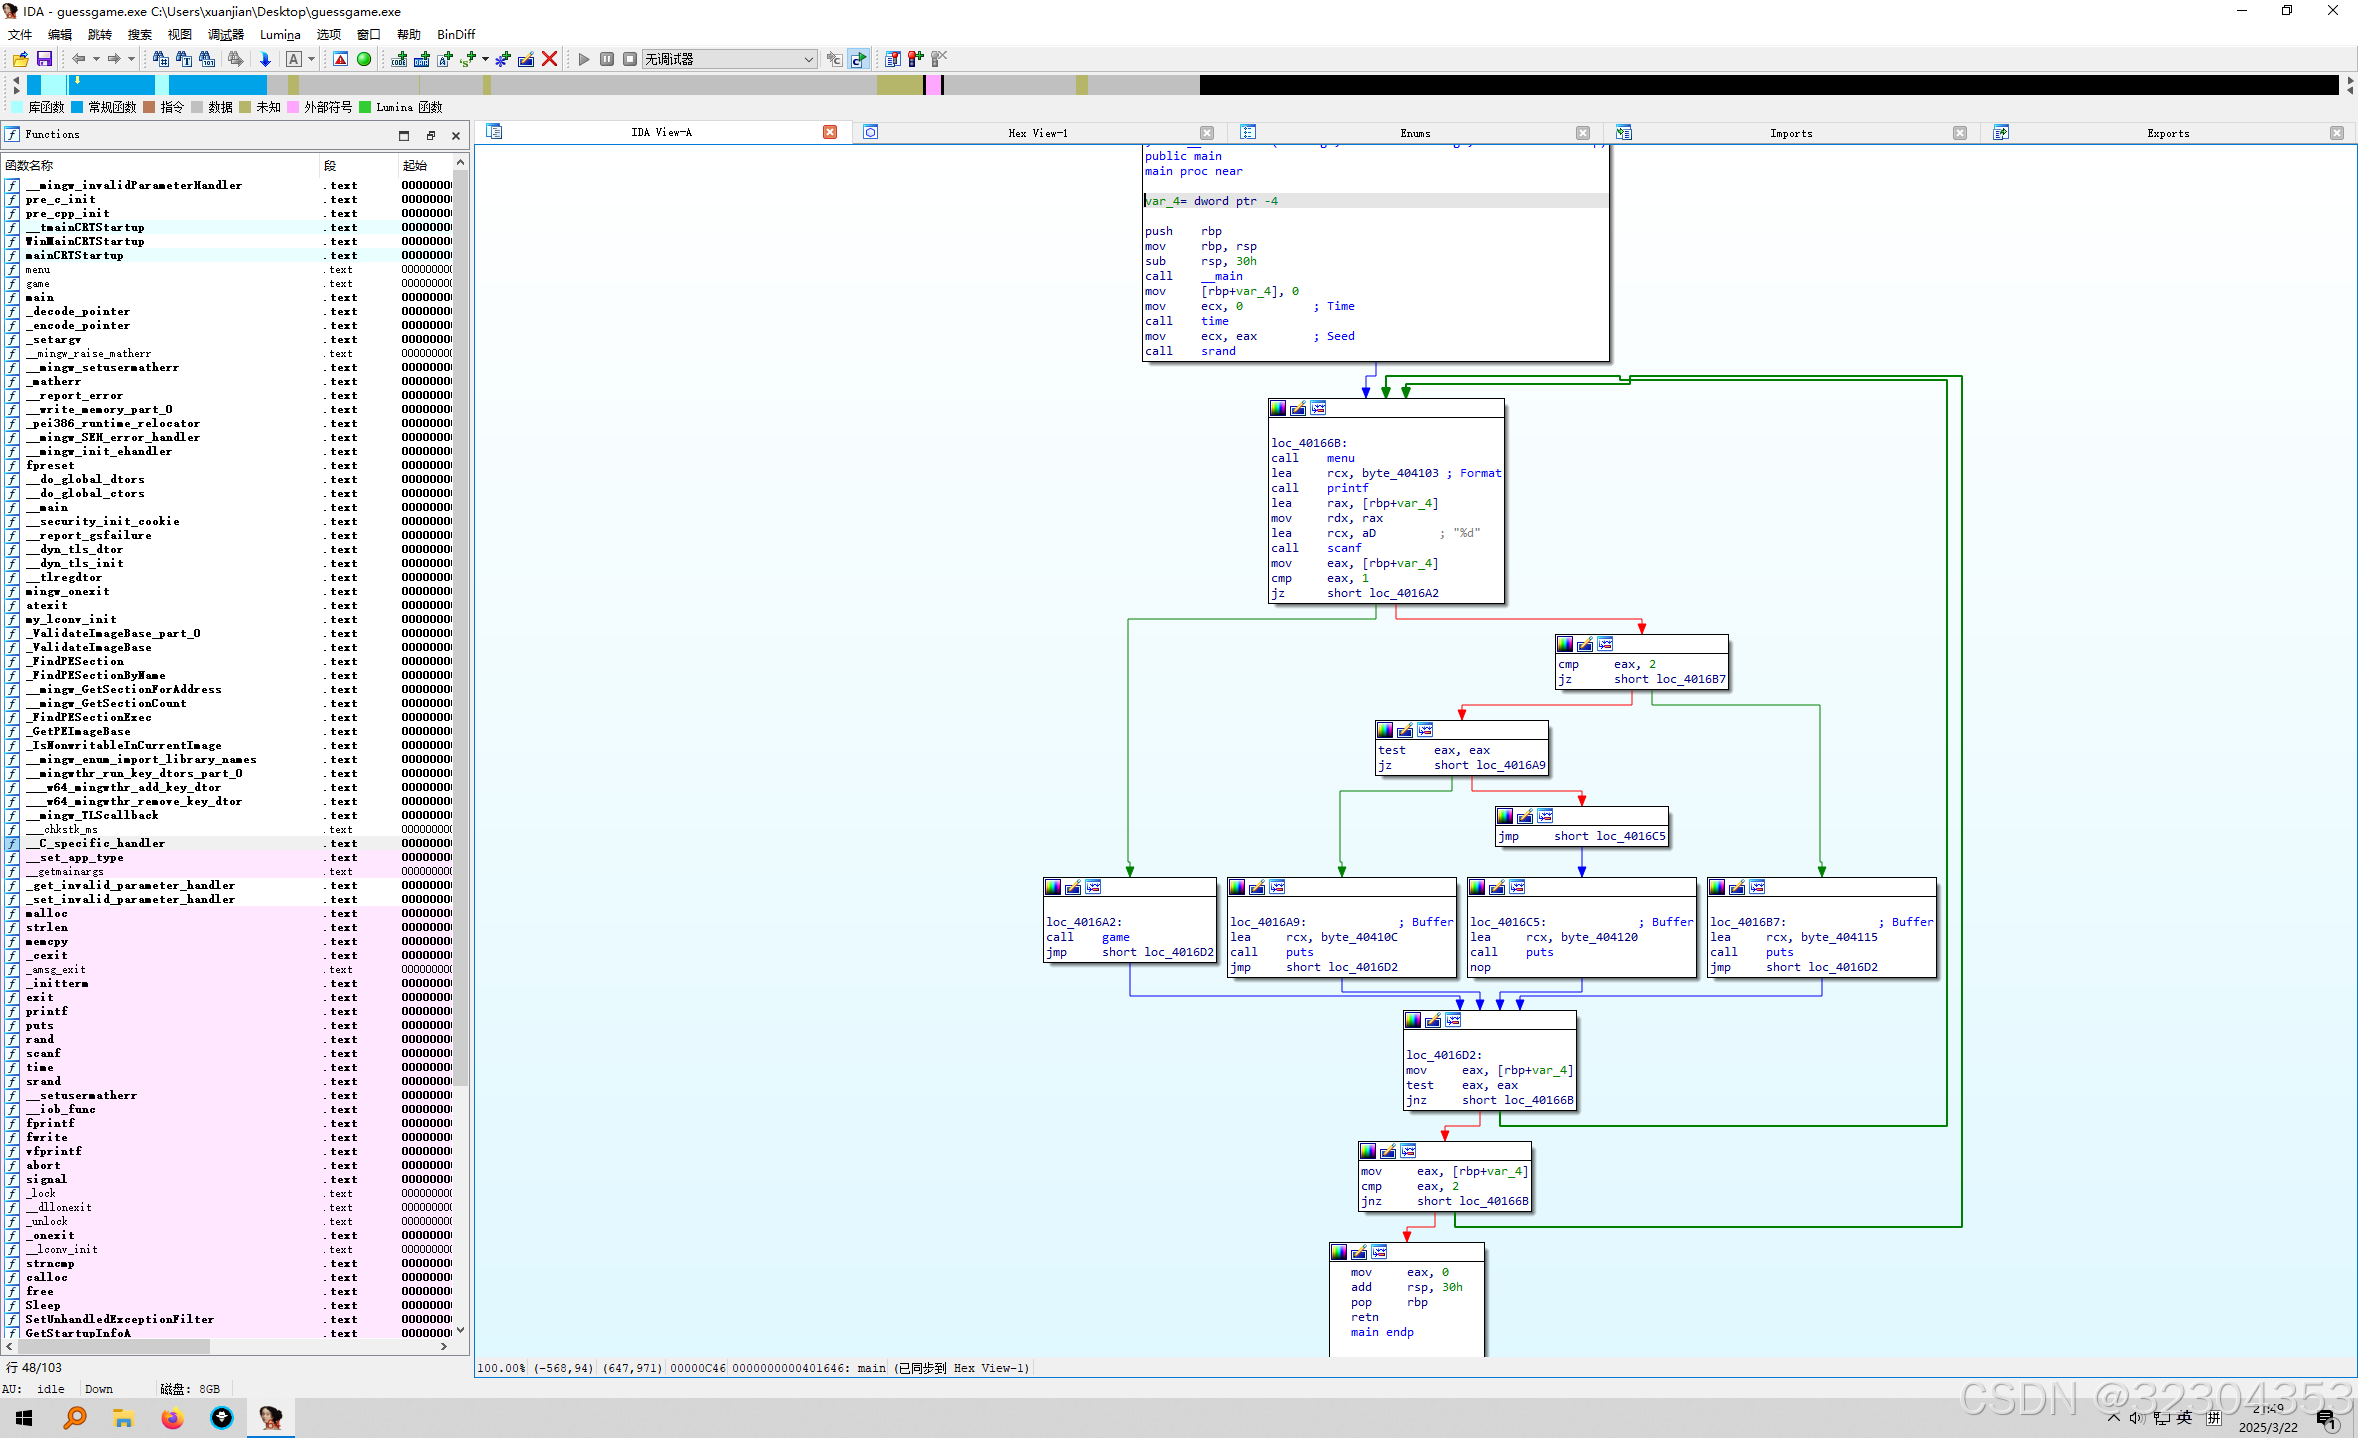Screen dimensions: 2358x1438
Task: Click the text search binoculars icon
Action: point(183,59)
